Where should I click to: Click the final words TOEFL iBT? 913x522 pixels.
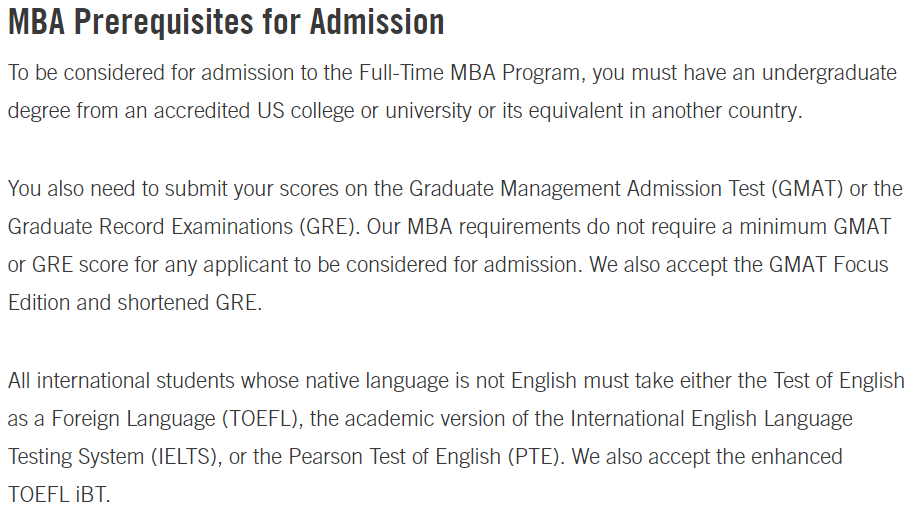coord(58,495)
